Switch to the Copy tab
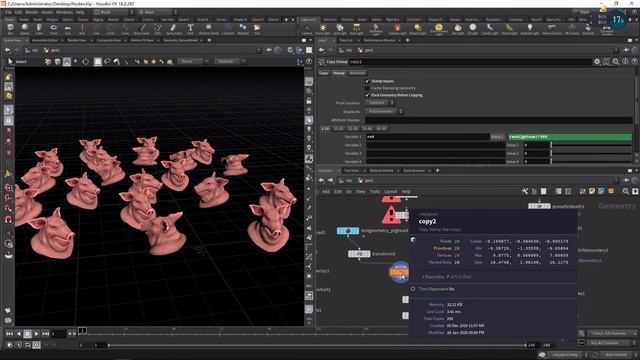The width and height of the screenshot is (640, 360). [x=324, y=73]
